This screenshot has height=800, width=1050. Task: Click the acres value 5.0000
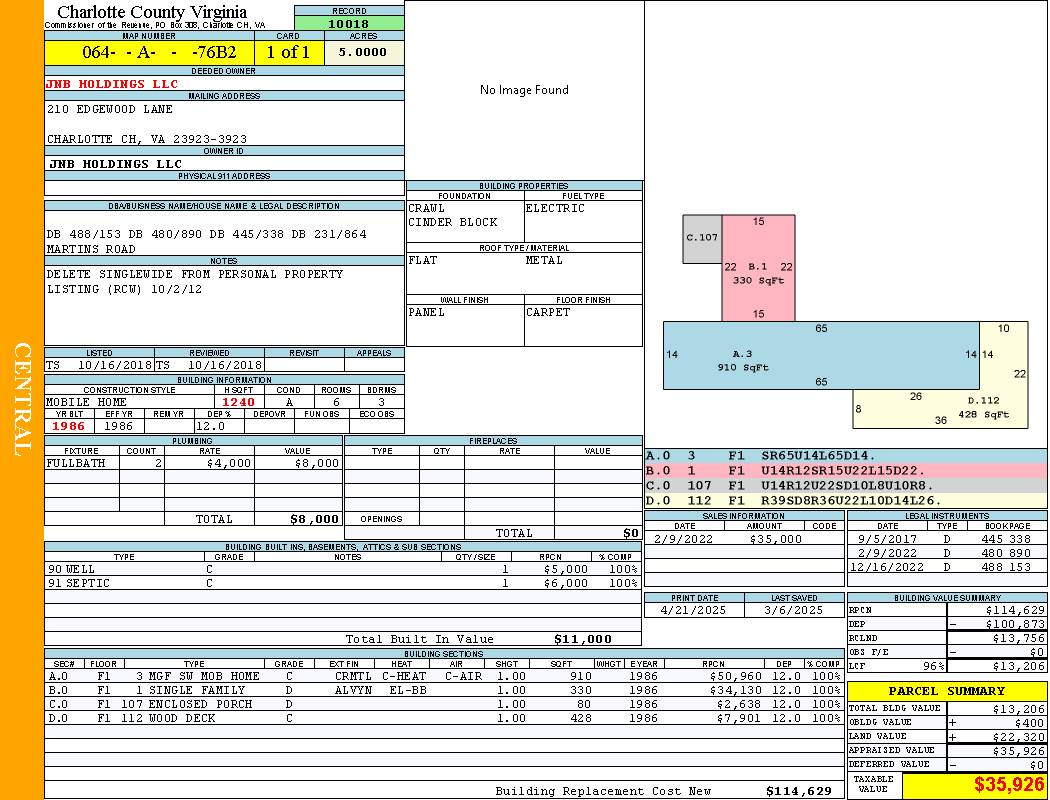363,52
